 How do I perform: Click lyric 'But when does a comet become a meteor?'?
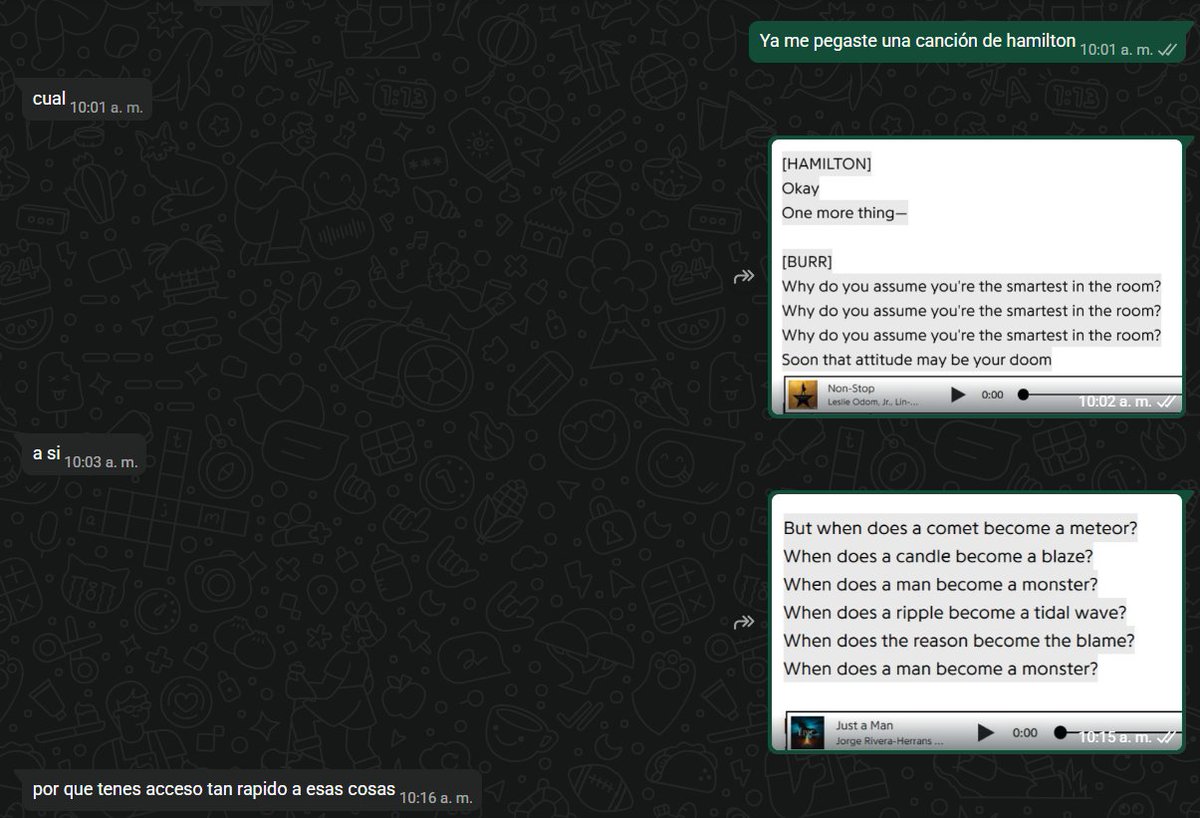click(960, 528)
